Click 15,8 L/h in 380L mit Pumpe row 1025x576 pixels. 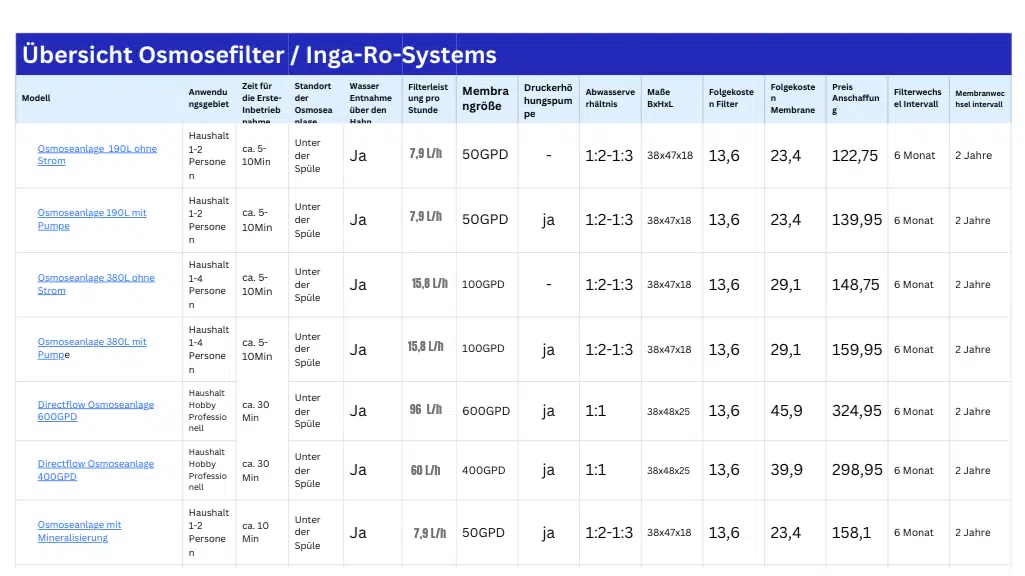pos(426,347)
